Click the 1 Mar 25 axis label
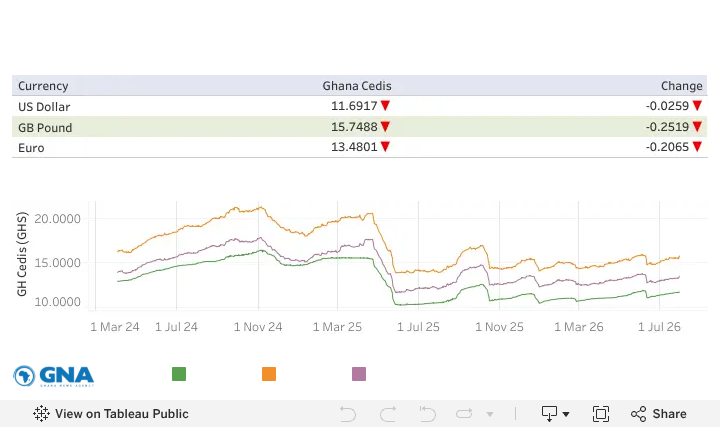This screenshot has width=720, height=427. [x=338, y=327]
